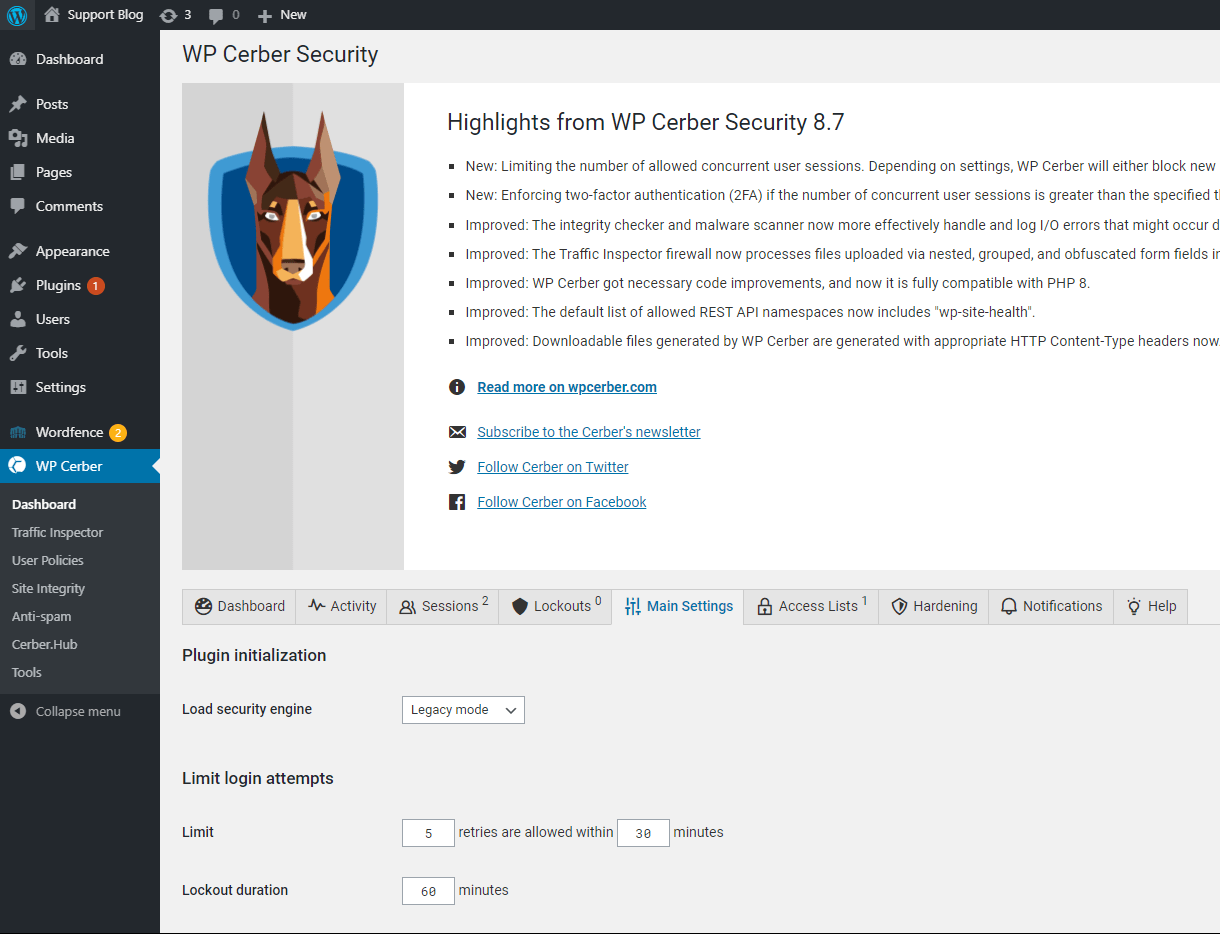Image resolution: width=1220 pixels, height=934 pixels.
Task: Open the Lockouts tab
Action: point(555,606)
